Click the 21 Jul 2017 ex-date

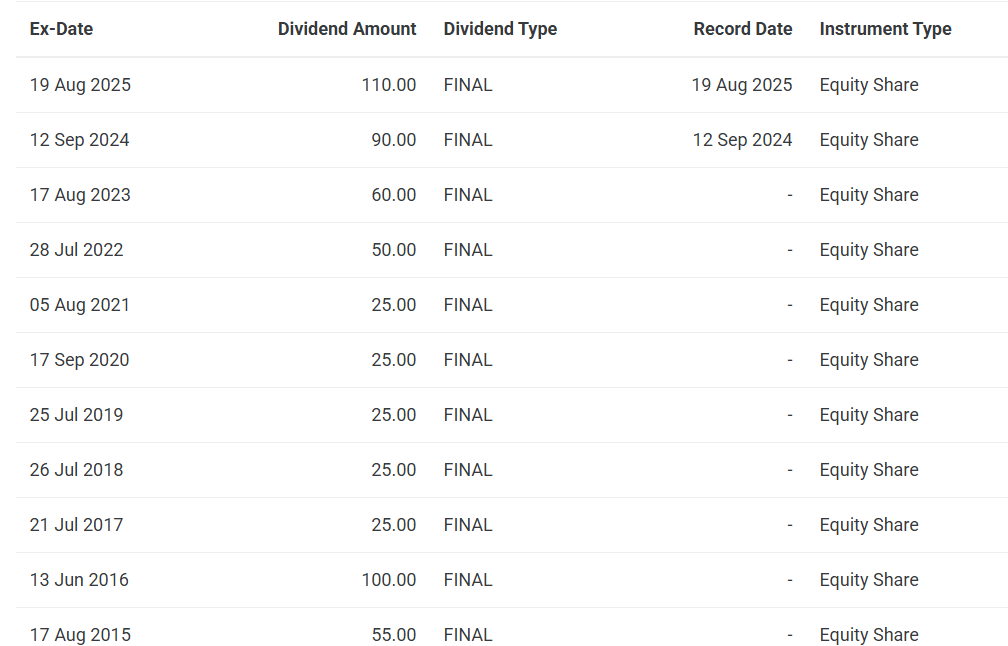[76, 525]
